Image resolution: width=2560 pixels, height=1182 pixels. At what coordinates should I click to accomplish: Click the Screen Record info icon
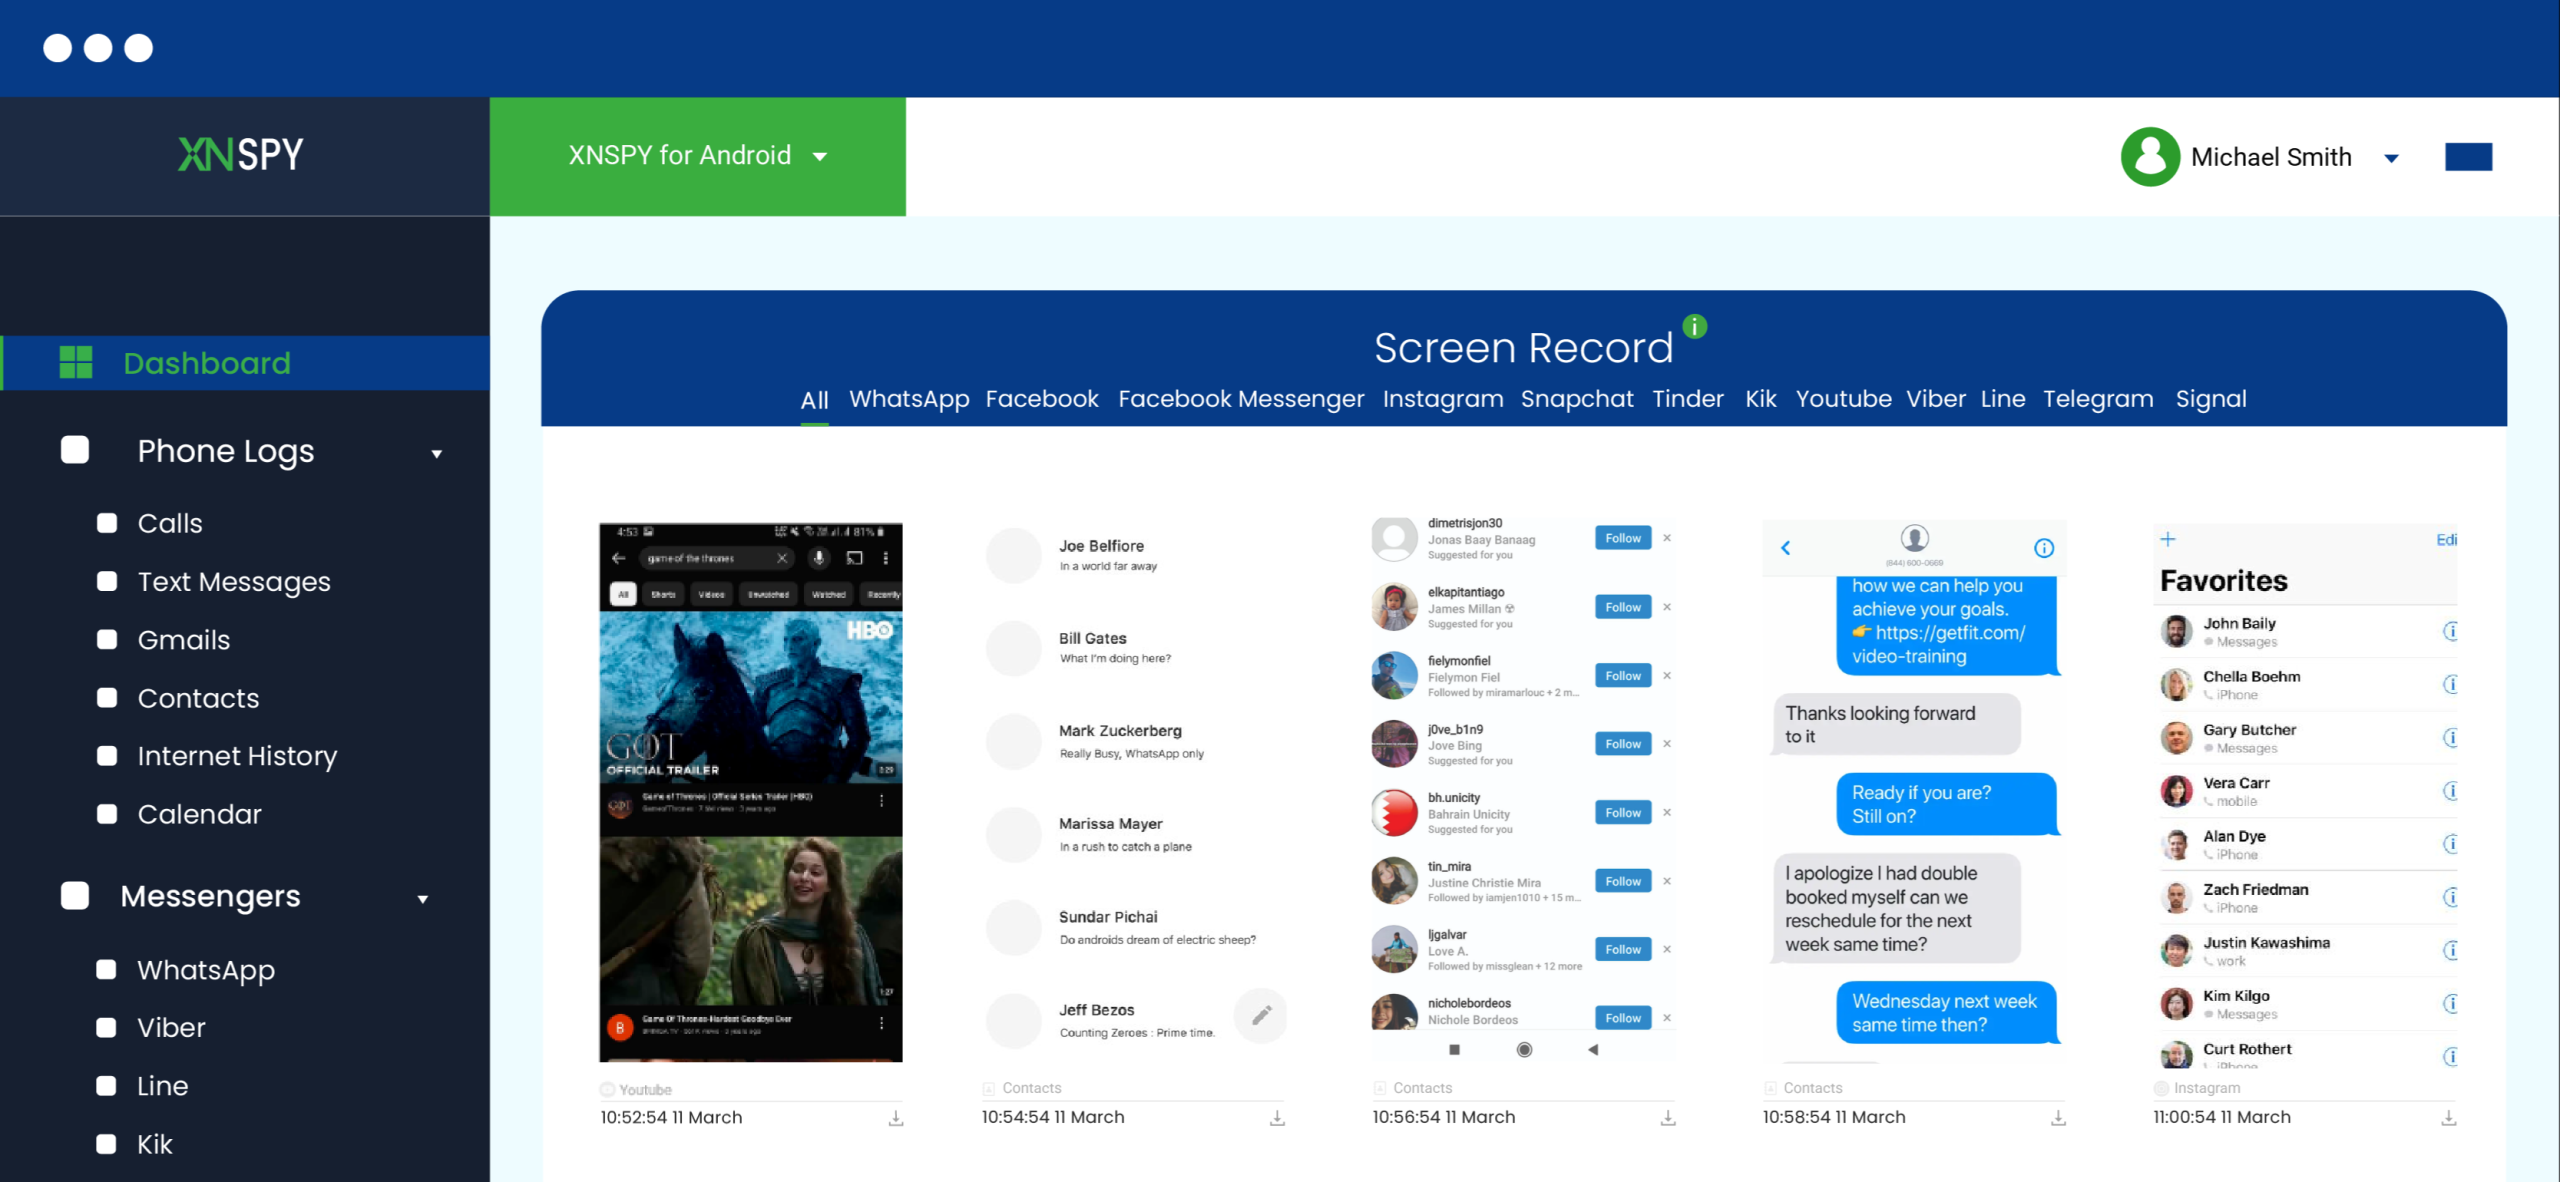[x=1695, y=326]
